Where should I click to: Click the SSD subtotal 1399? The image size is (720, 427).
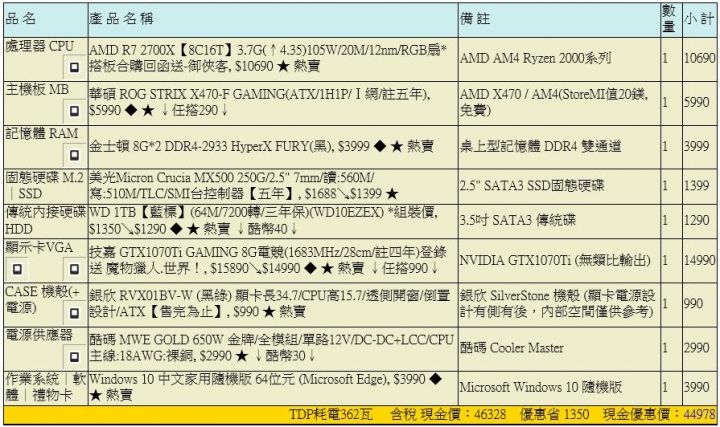697,185
